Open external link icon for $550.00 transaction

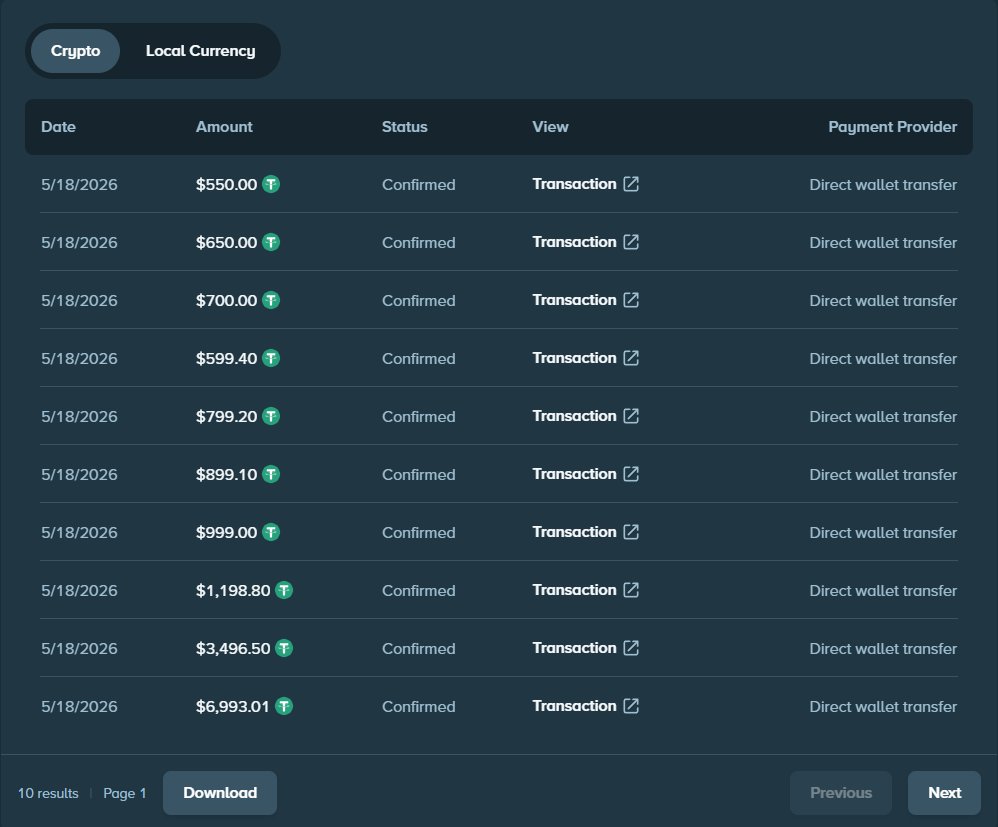pyautogui.click(x=631, y=184)
